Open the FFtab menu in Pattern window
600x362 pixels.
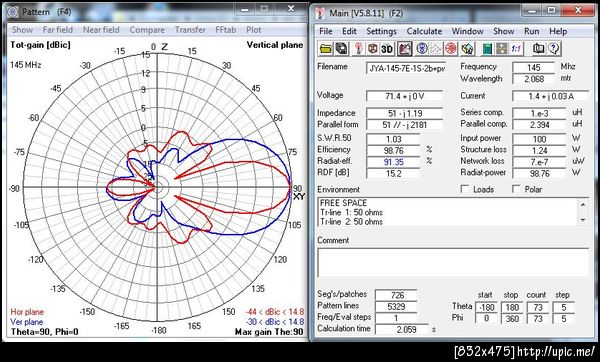click(x=225, y=30)
